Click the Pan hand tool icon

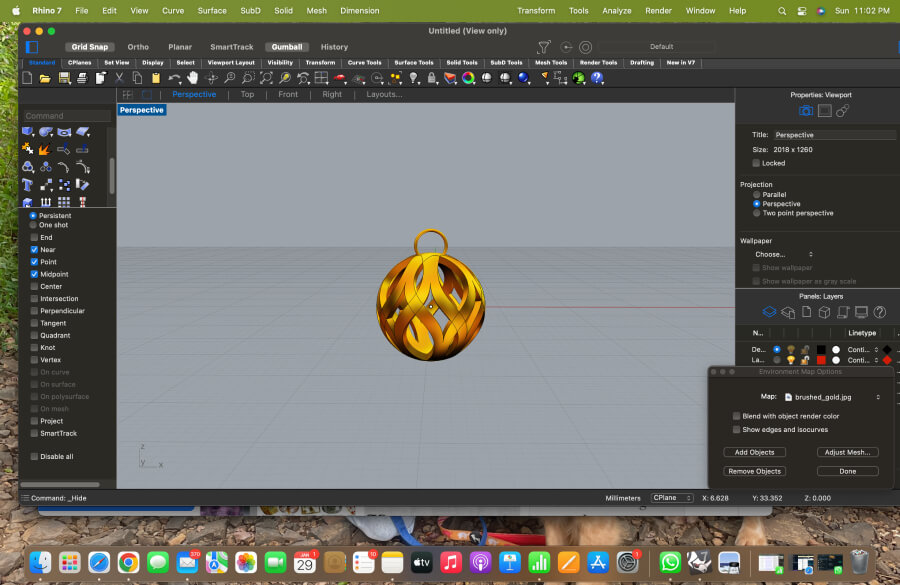point(192,78)
